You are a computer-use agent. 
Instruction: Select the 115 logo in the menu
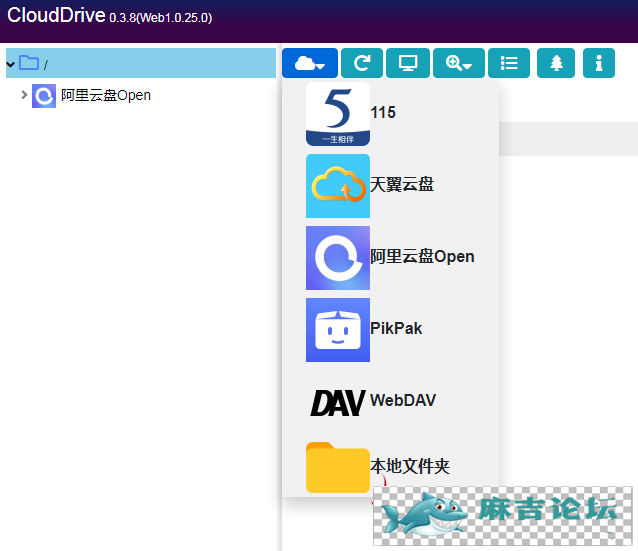[x=338, y=114]
